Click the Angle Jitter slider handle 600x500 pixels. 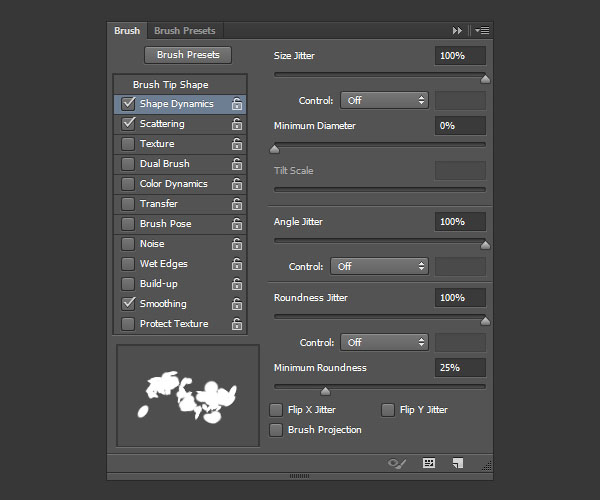tap(485, 245)
